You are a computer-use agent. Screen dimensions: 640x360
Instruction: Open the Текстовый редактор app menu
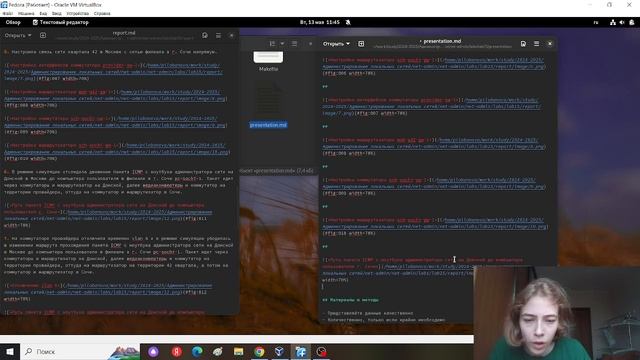[60, 22]
